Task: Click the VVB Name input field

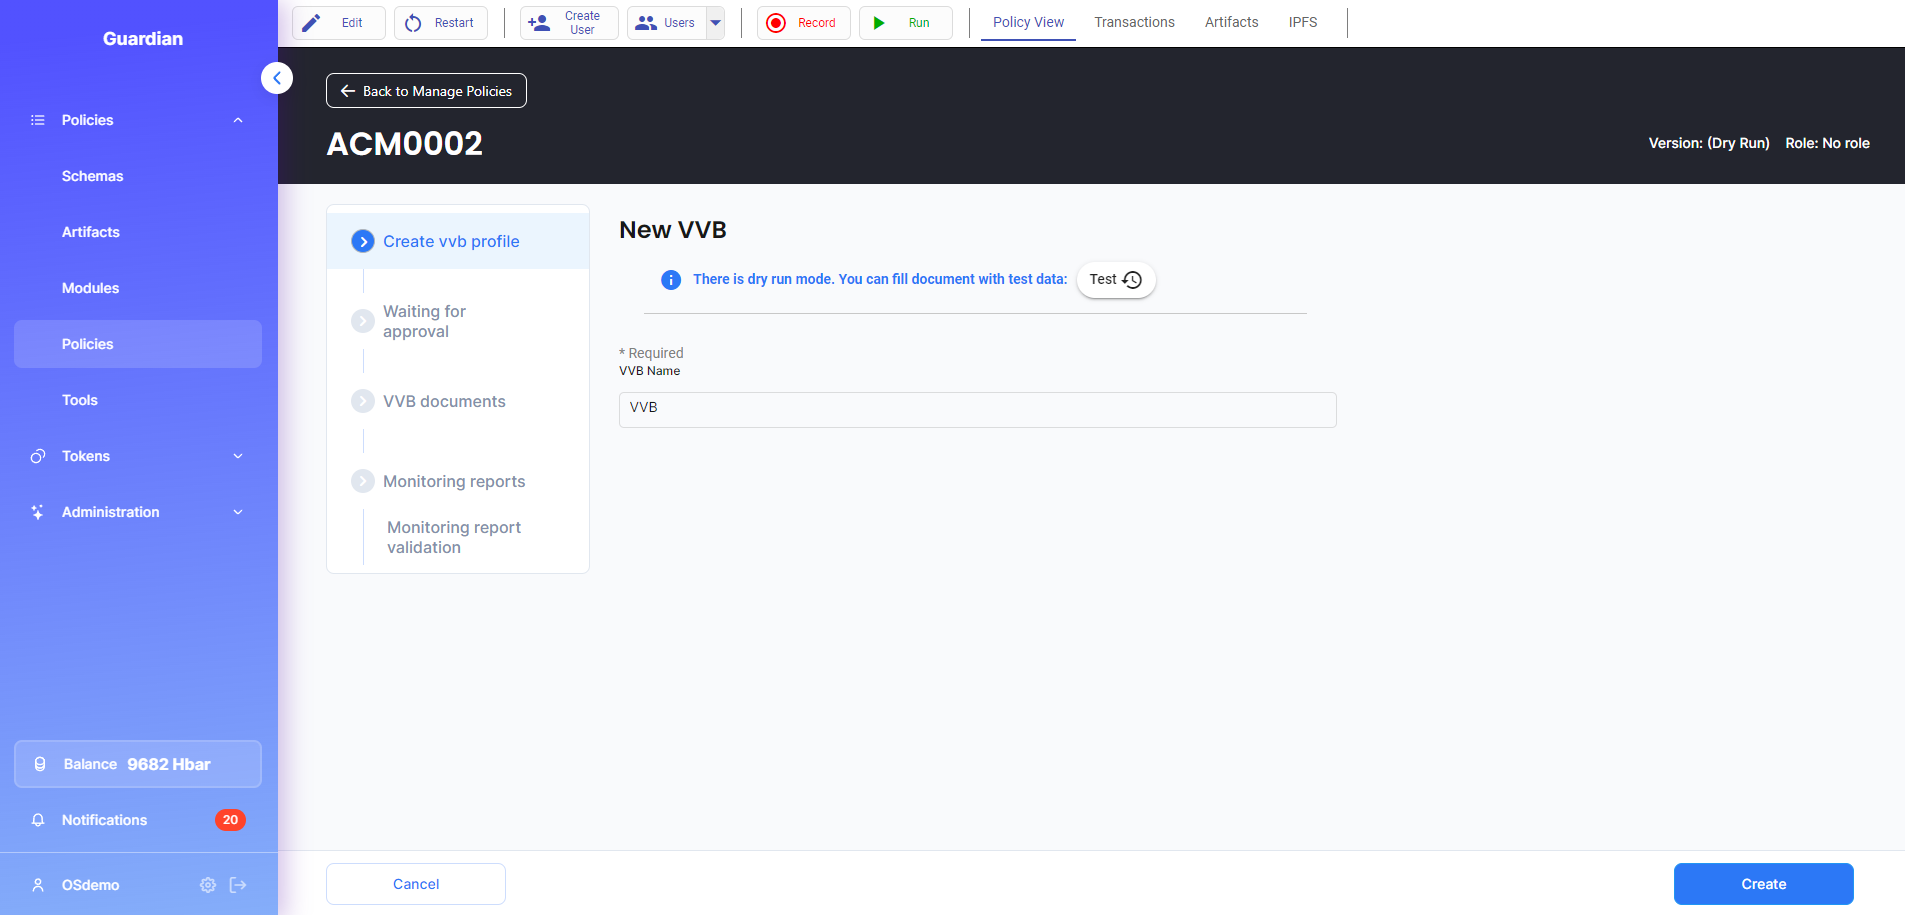Action: pos(977,410)
